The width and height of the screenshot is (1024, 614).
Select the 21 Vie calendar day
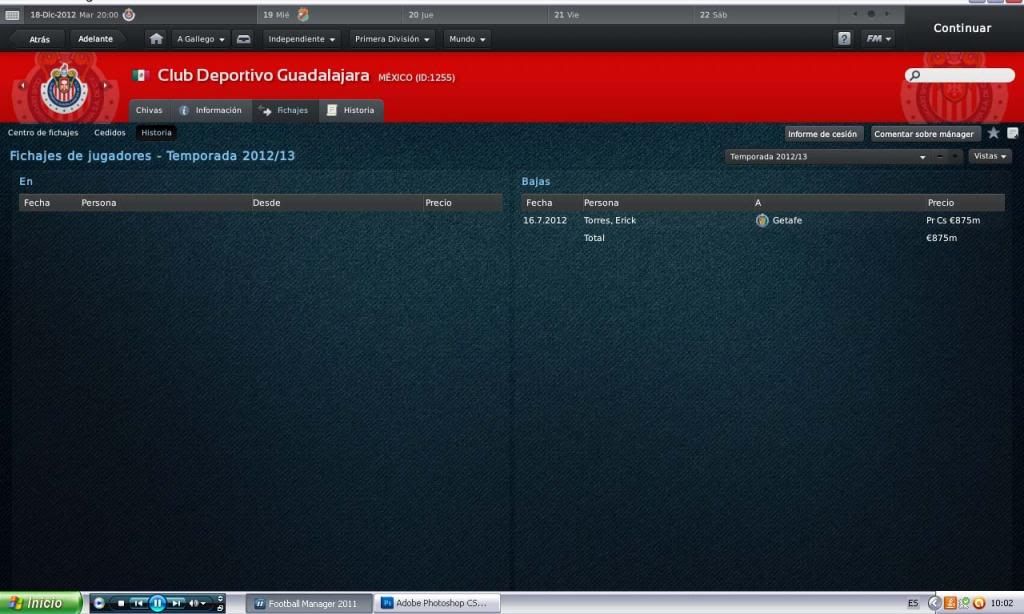622,14
